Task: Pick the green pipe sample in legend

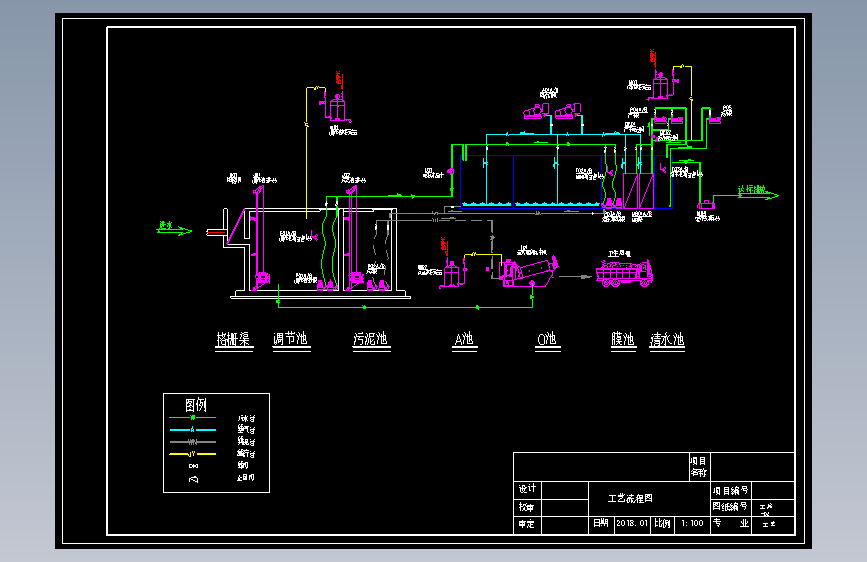Action: click(x=192, y=418)
